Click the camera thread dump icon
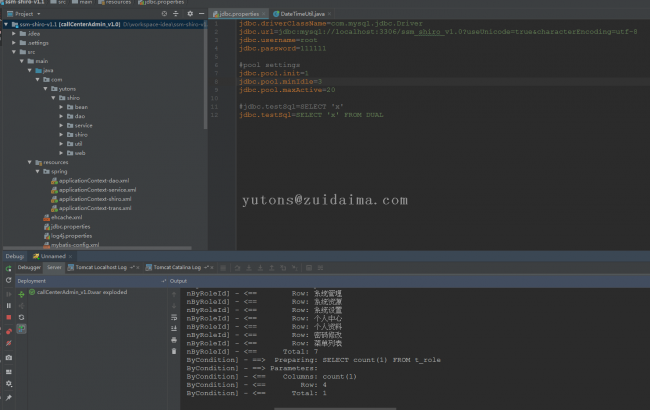 9,356
